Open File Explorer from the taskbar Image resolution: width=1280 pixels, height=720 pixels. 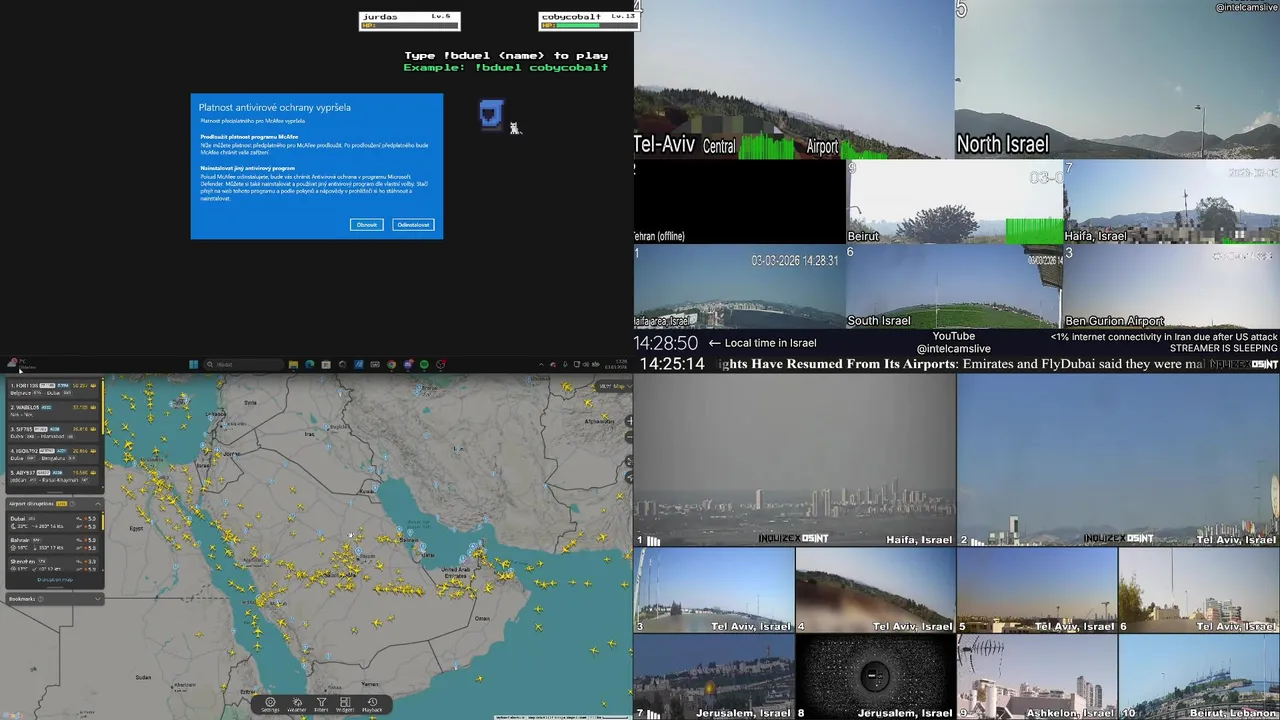coord(293,365)
